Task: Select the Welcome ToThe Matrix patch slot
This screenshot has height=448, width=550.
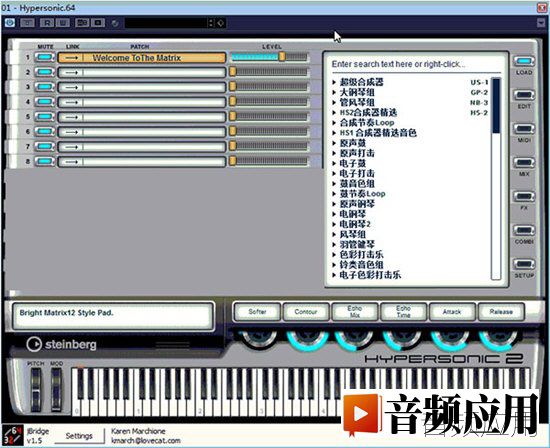Action: pos(142,58)
